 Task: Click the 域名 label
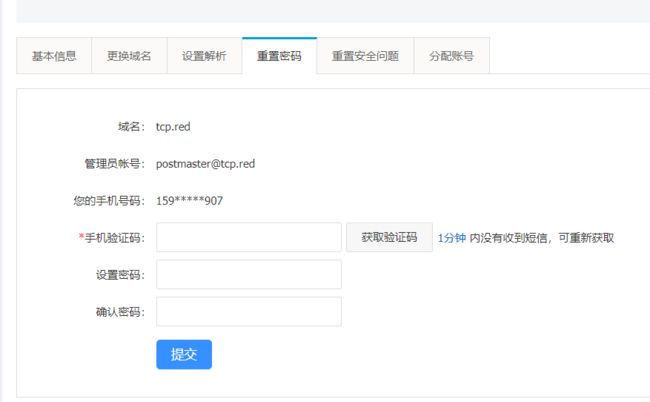[x=131, y=126]
